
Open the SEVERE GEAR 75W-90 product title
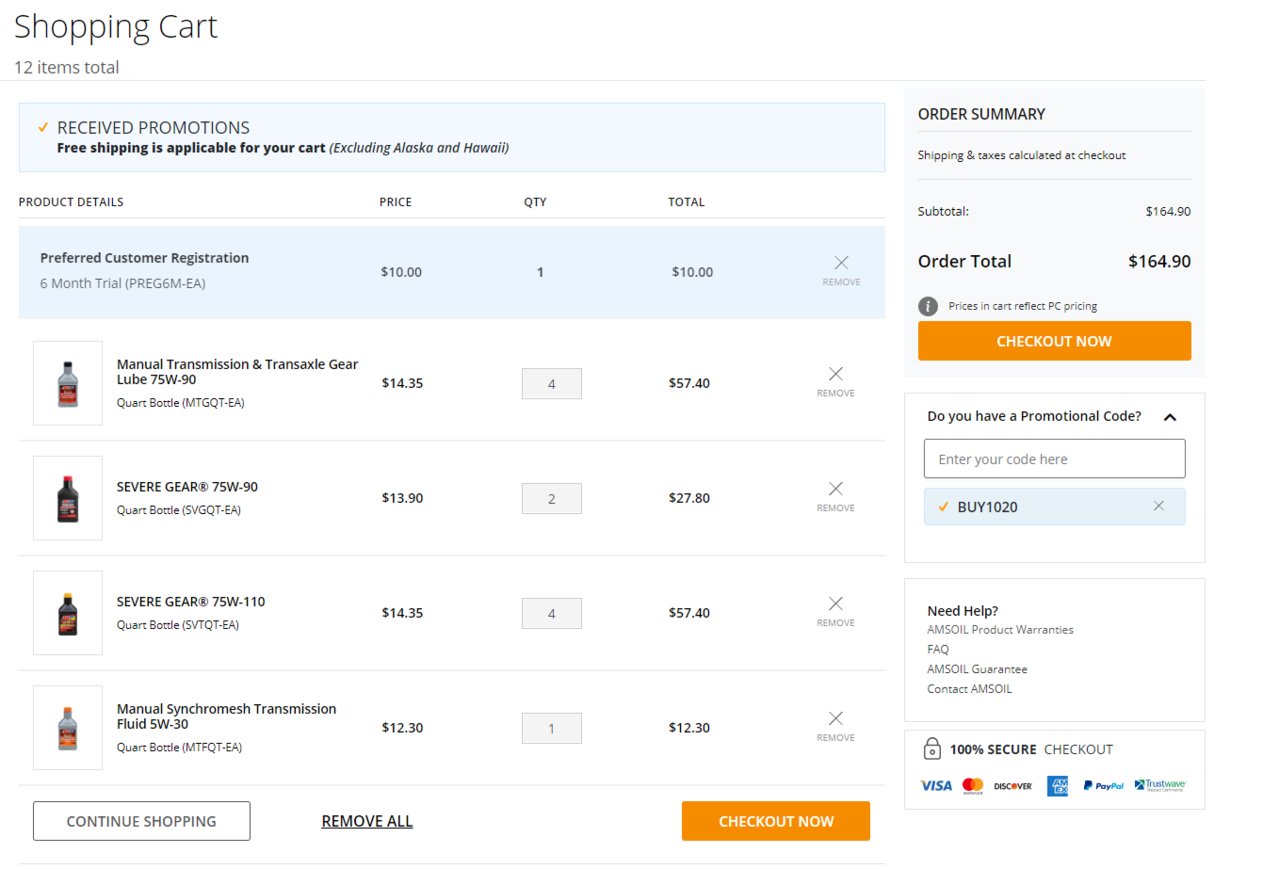(187, 487)
